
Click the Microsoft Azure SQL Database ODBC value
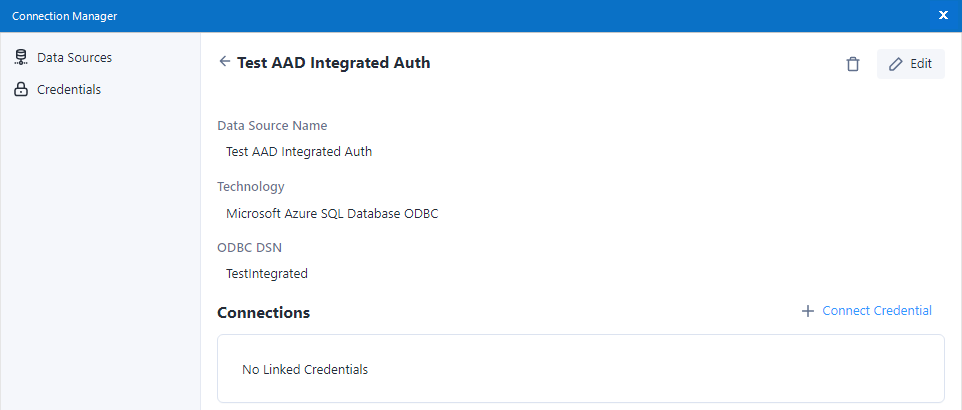point(332,213)
